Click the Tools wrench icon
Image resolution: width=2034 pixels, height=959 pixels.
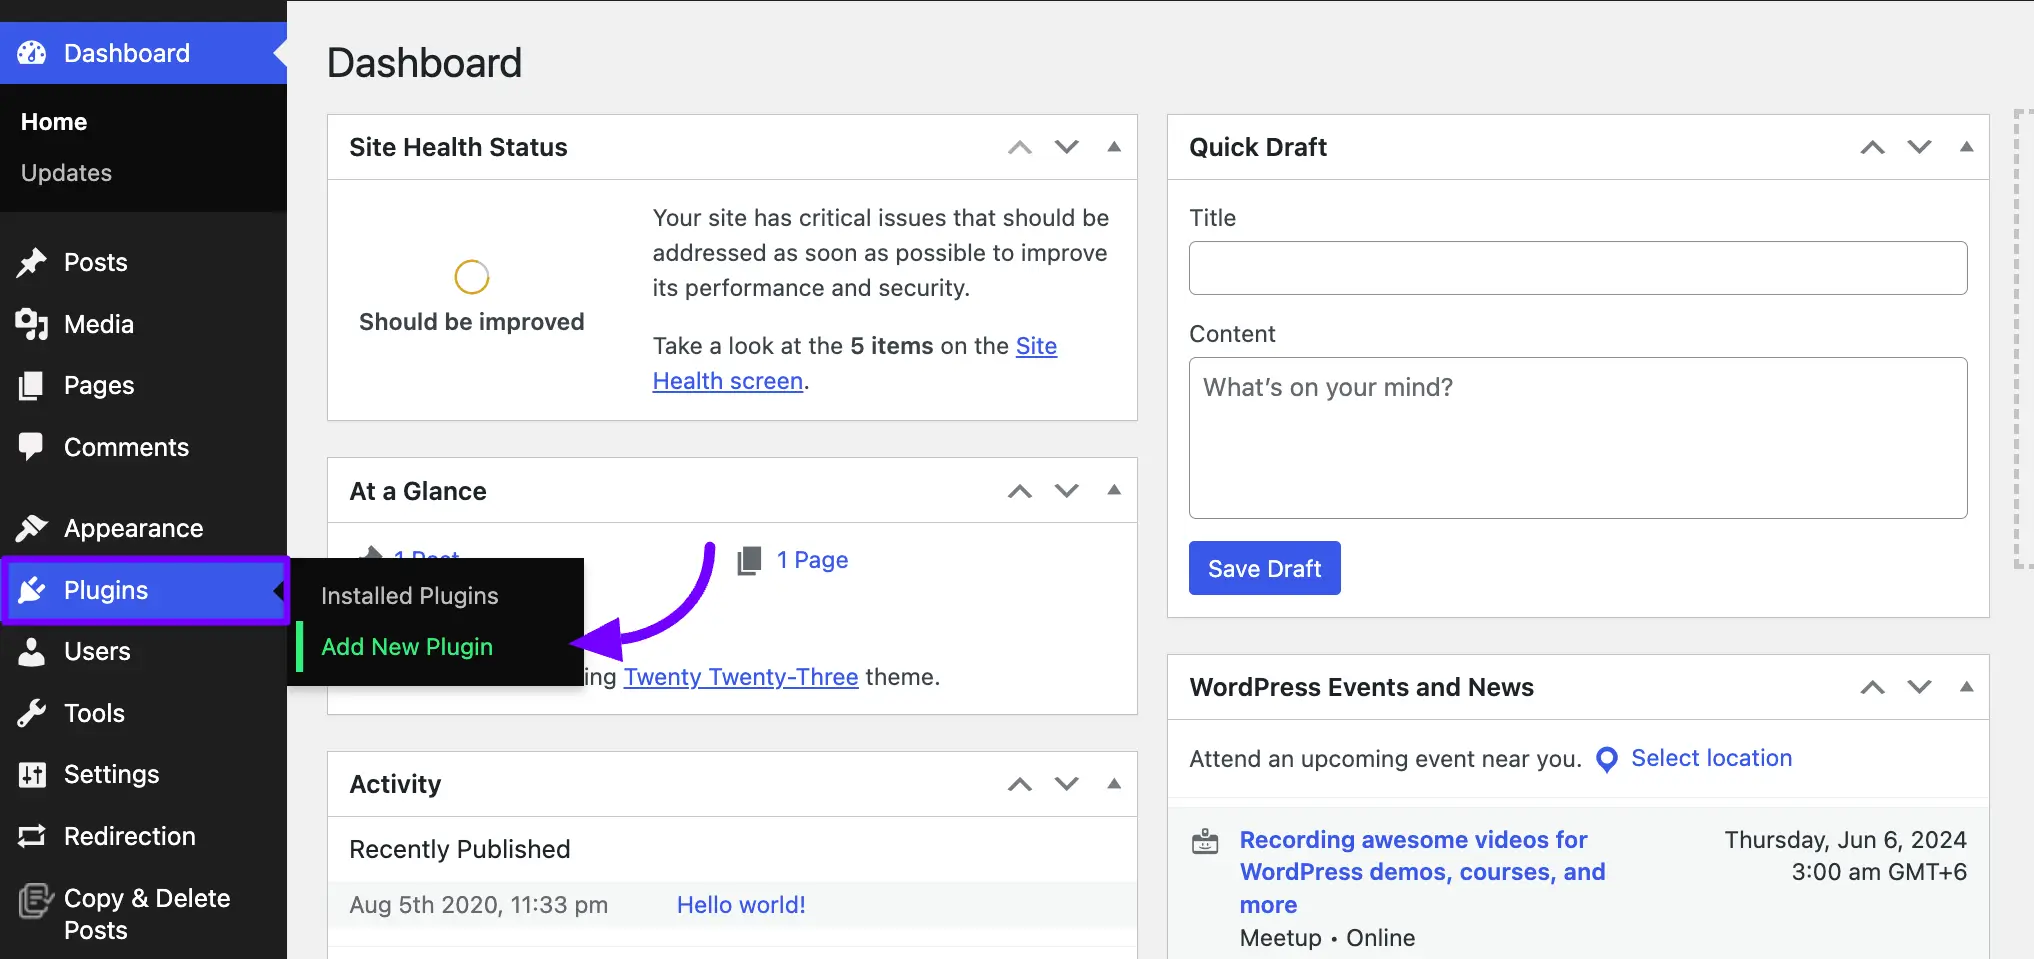(x=32, y=713)
